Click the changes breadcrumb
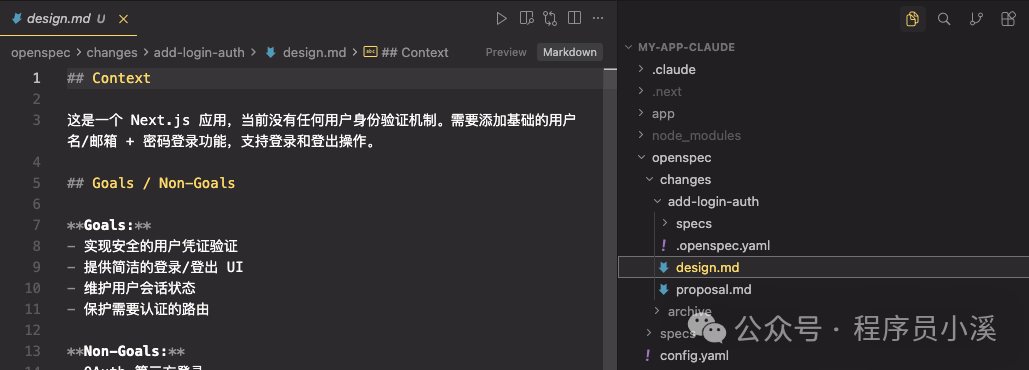The image size is (1029, 370). coord(112,52)
